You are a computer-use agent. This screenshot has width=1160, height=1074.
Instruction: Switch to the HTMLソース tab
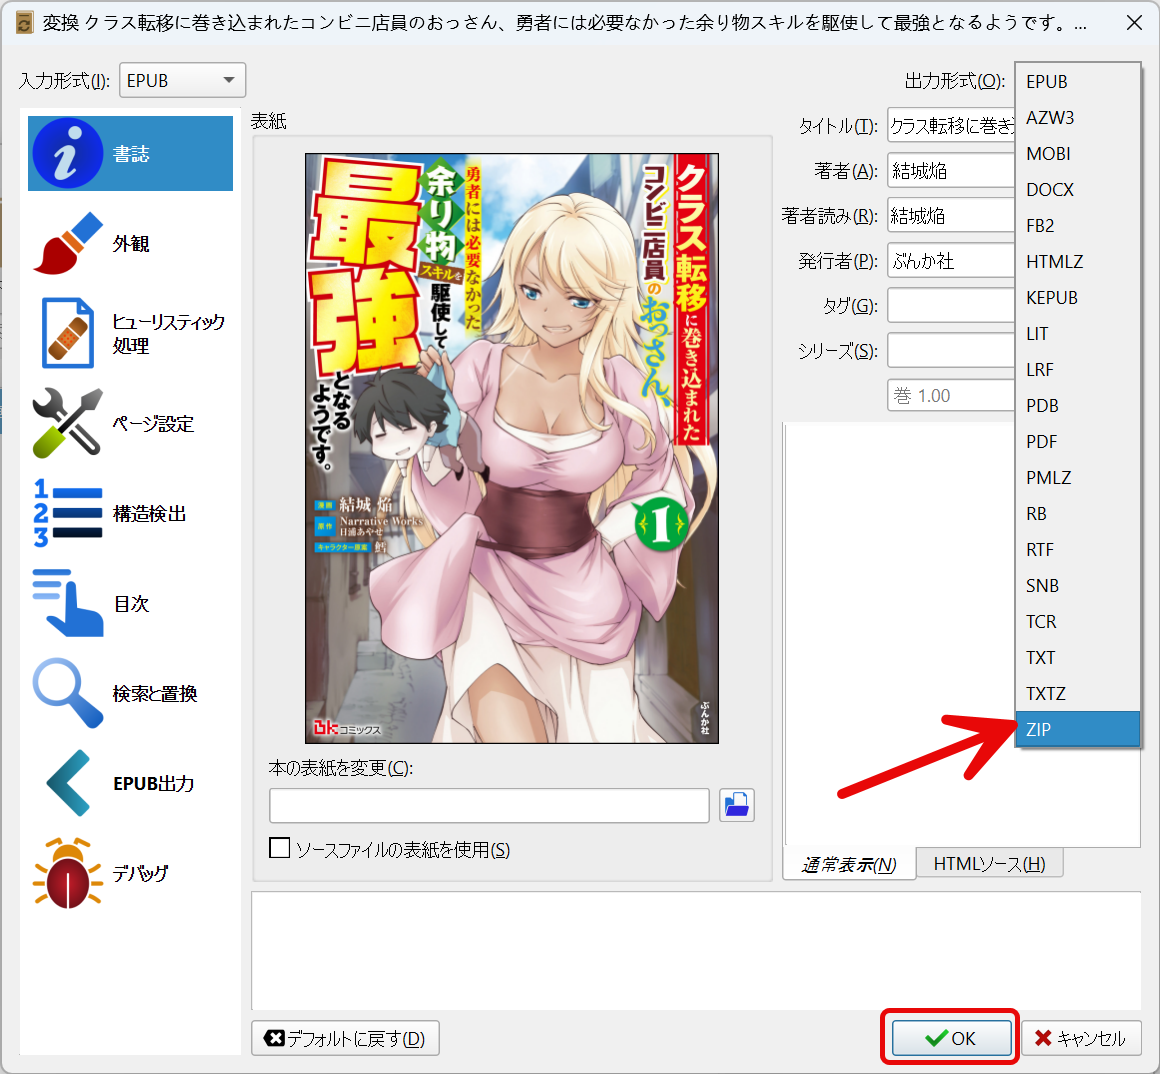[989, 862]
